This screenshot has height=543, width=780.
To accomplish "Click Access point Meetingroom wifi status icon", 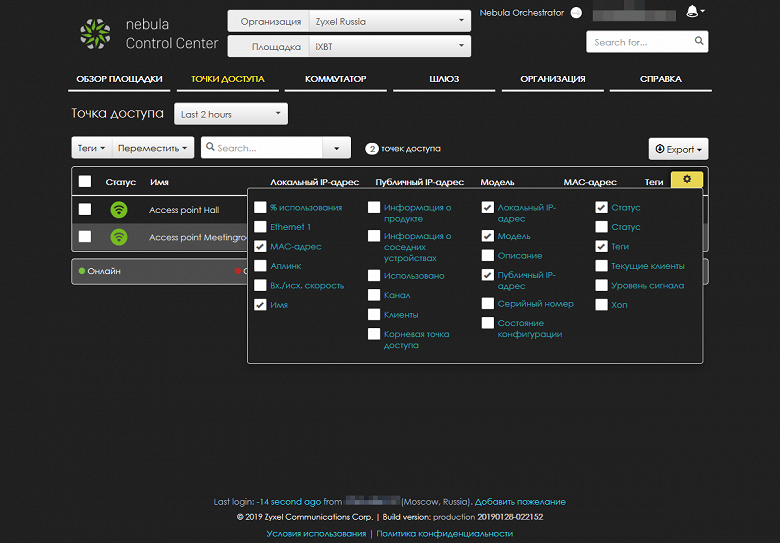I will click(119, 237).
